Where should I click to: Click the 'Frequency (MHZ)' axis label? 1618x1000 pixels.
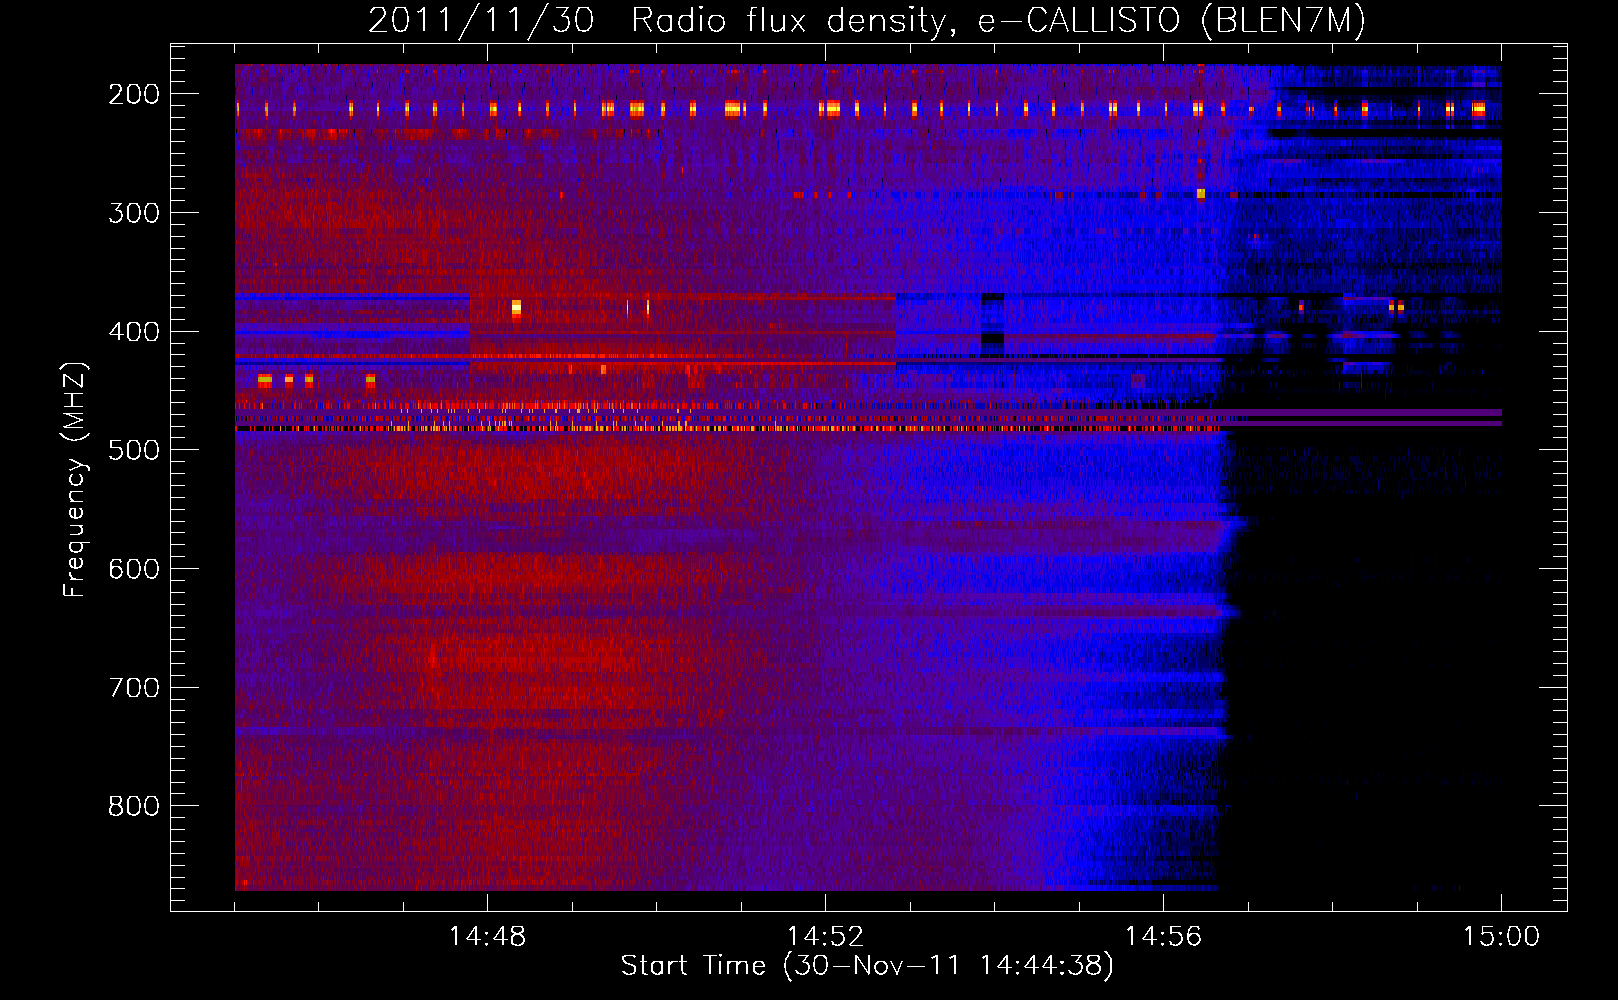(x=75, y=479)
